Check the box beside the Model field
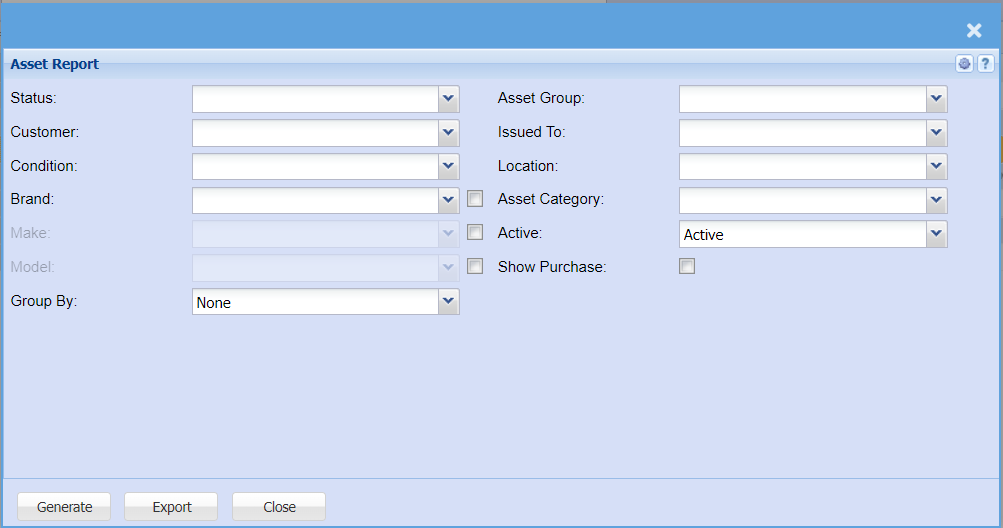The image size is (1003, 528). (x=475, y=267)
